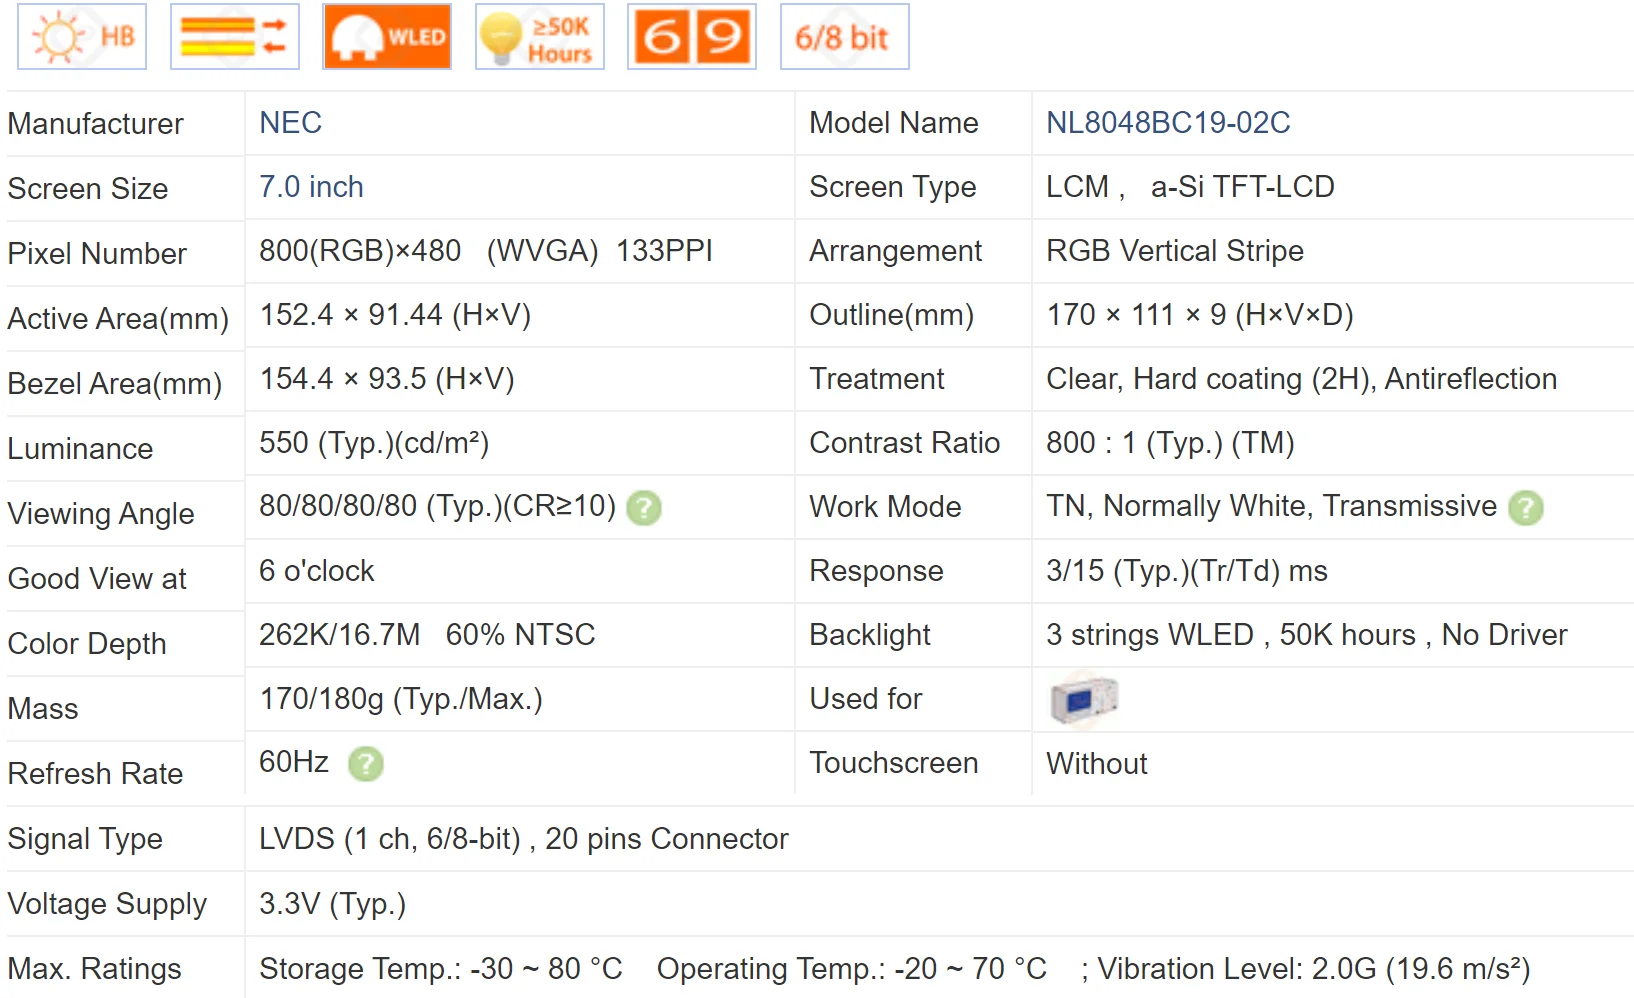Click the 154.4 × 93.5 bezel area value
The height and width of the screenshot is (998, 1634).
coord(387,379)
